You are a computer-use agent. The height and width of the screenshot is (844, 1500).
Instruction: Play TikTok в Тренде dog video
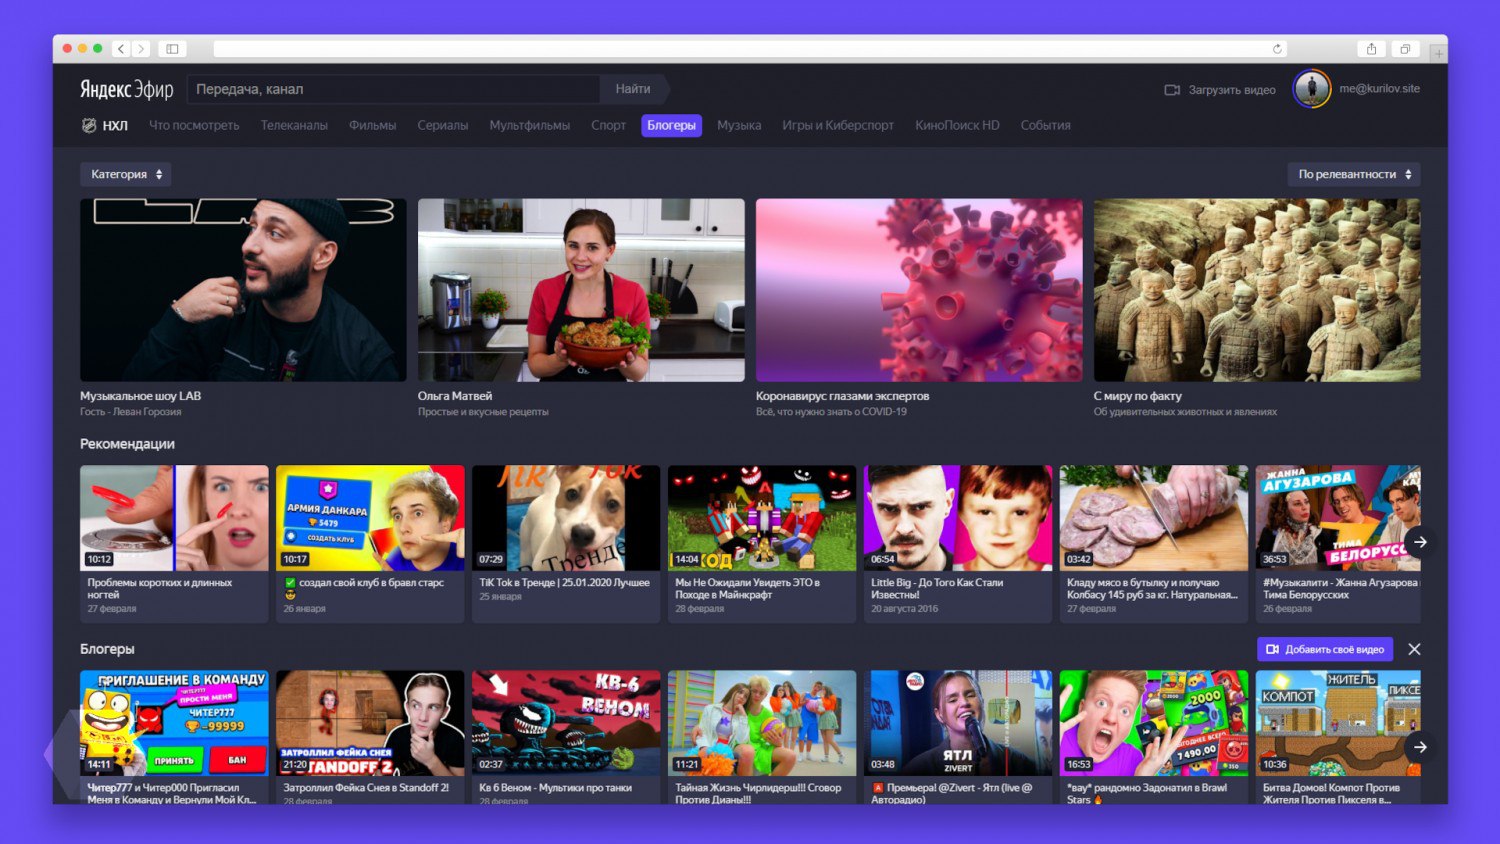coord(566,518)
